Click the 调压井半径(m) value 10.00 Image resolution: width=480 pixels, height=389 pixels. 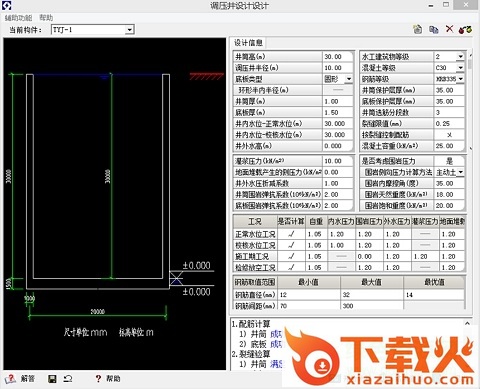[337, 68]
